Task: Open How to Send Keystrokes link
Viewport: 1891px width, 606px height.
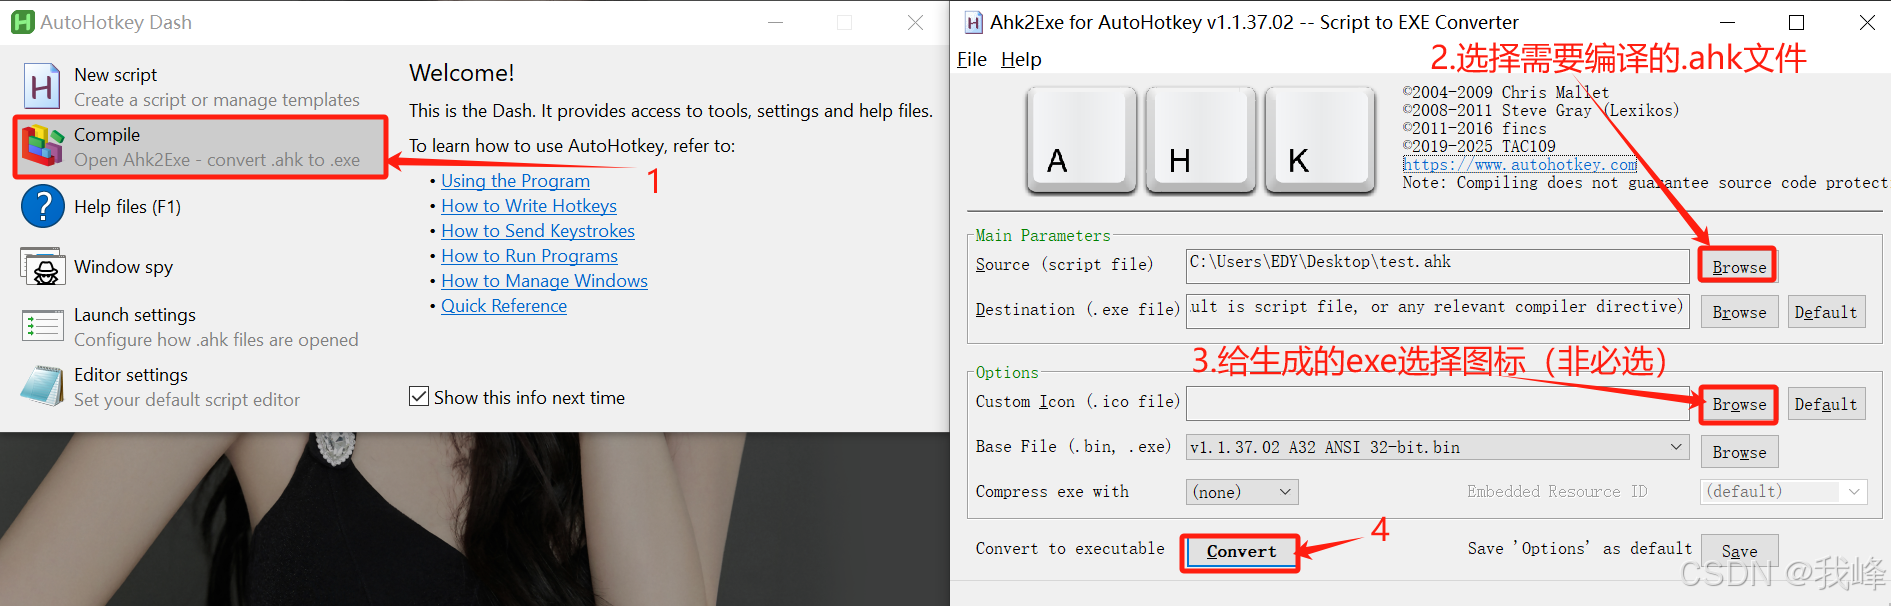Action: (x=538, y=231)
